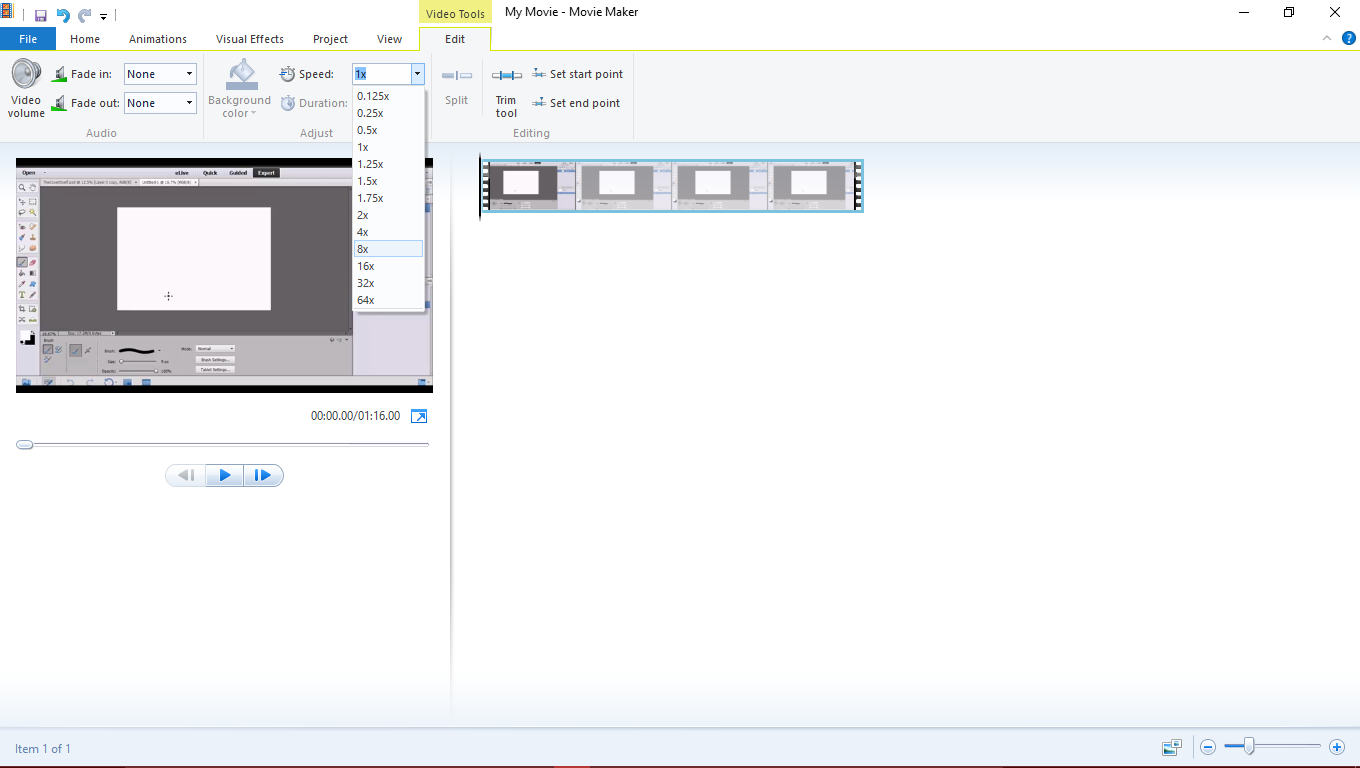The height and width of the screenshot is (768, 1360).
Task: Open the View tab
Action: [389, 39]
